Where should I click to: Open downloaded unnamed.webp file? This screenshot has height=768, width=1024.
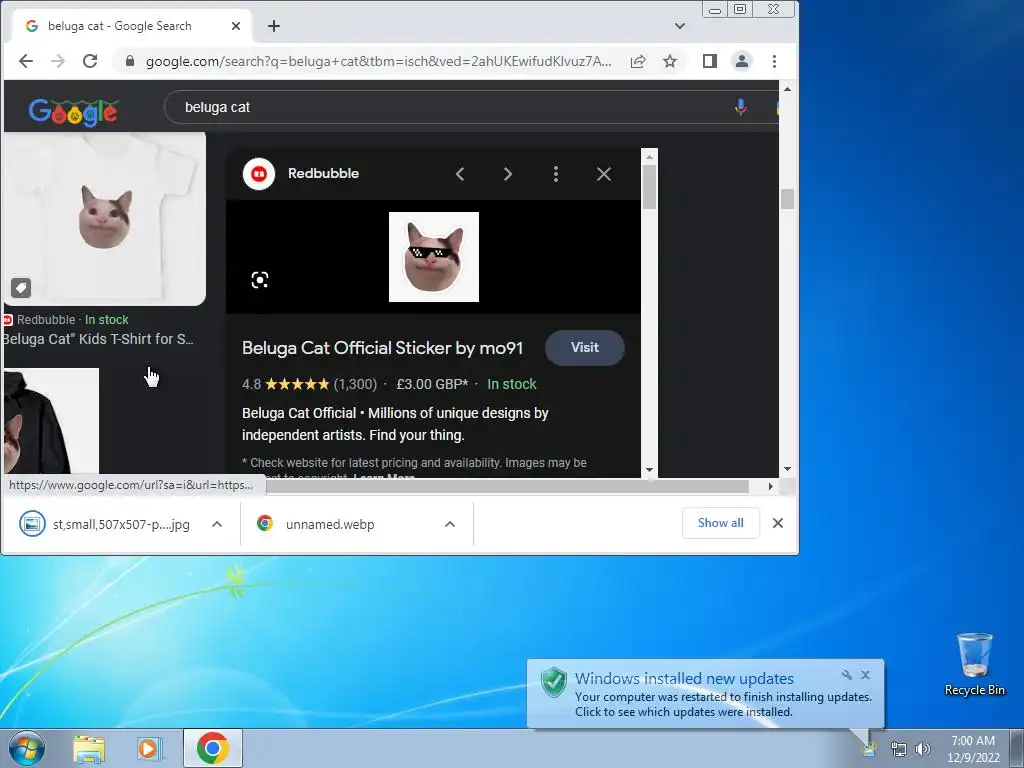coord(317,524)
